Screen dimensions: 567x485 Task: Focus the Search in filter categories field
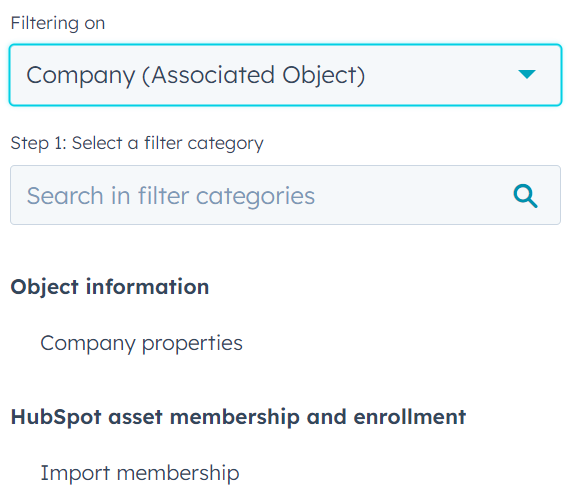pyautogui.click(x=285, y=195)
